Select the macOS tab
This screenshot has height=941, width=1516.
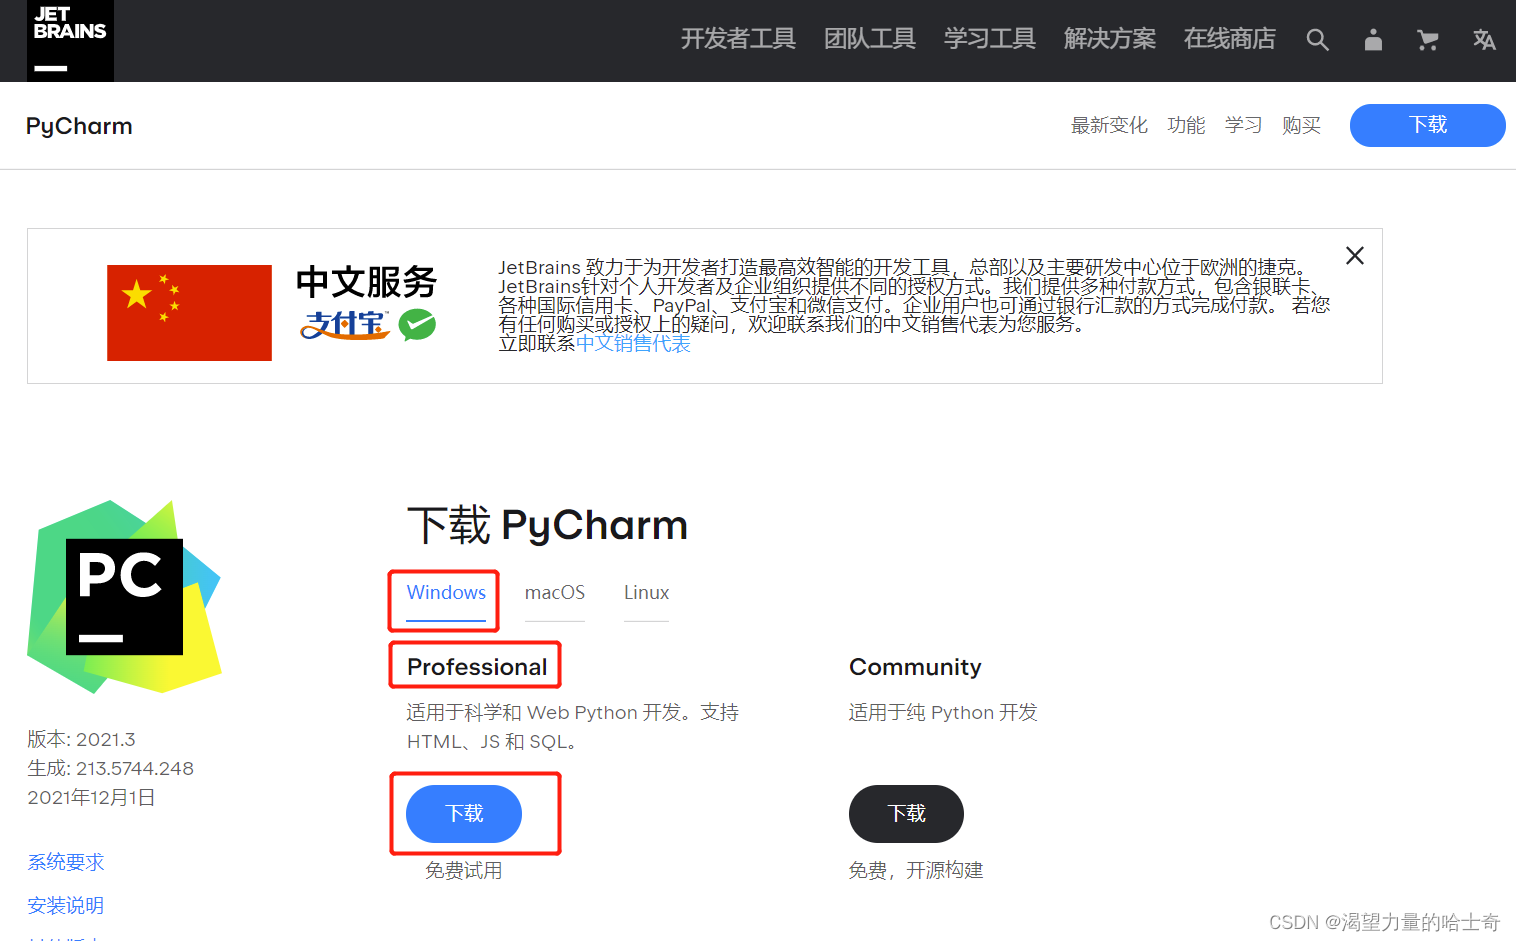[555, 593]
